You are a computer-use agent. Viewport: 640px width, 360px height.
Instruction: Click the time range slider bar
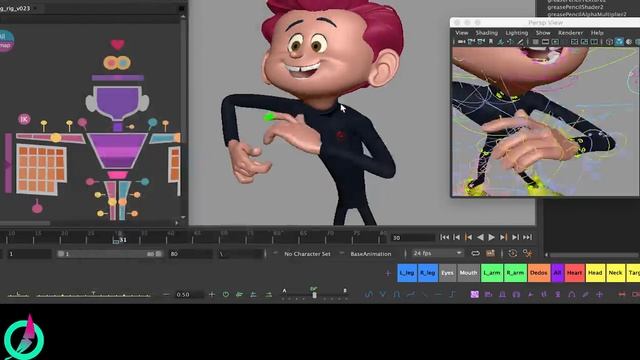[x=109, y=254]
